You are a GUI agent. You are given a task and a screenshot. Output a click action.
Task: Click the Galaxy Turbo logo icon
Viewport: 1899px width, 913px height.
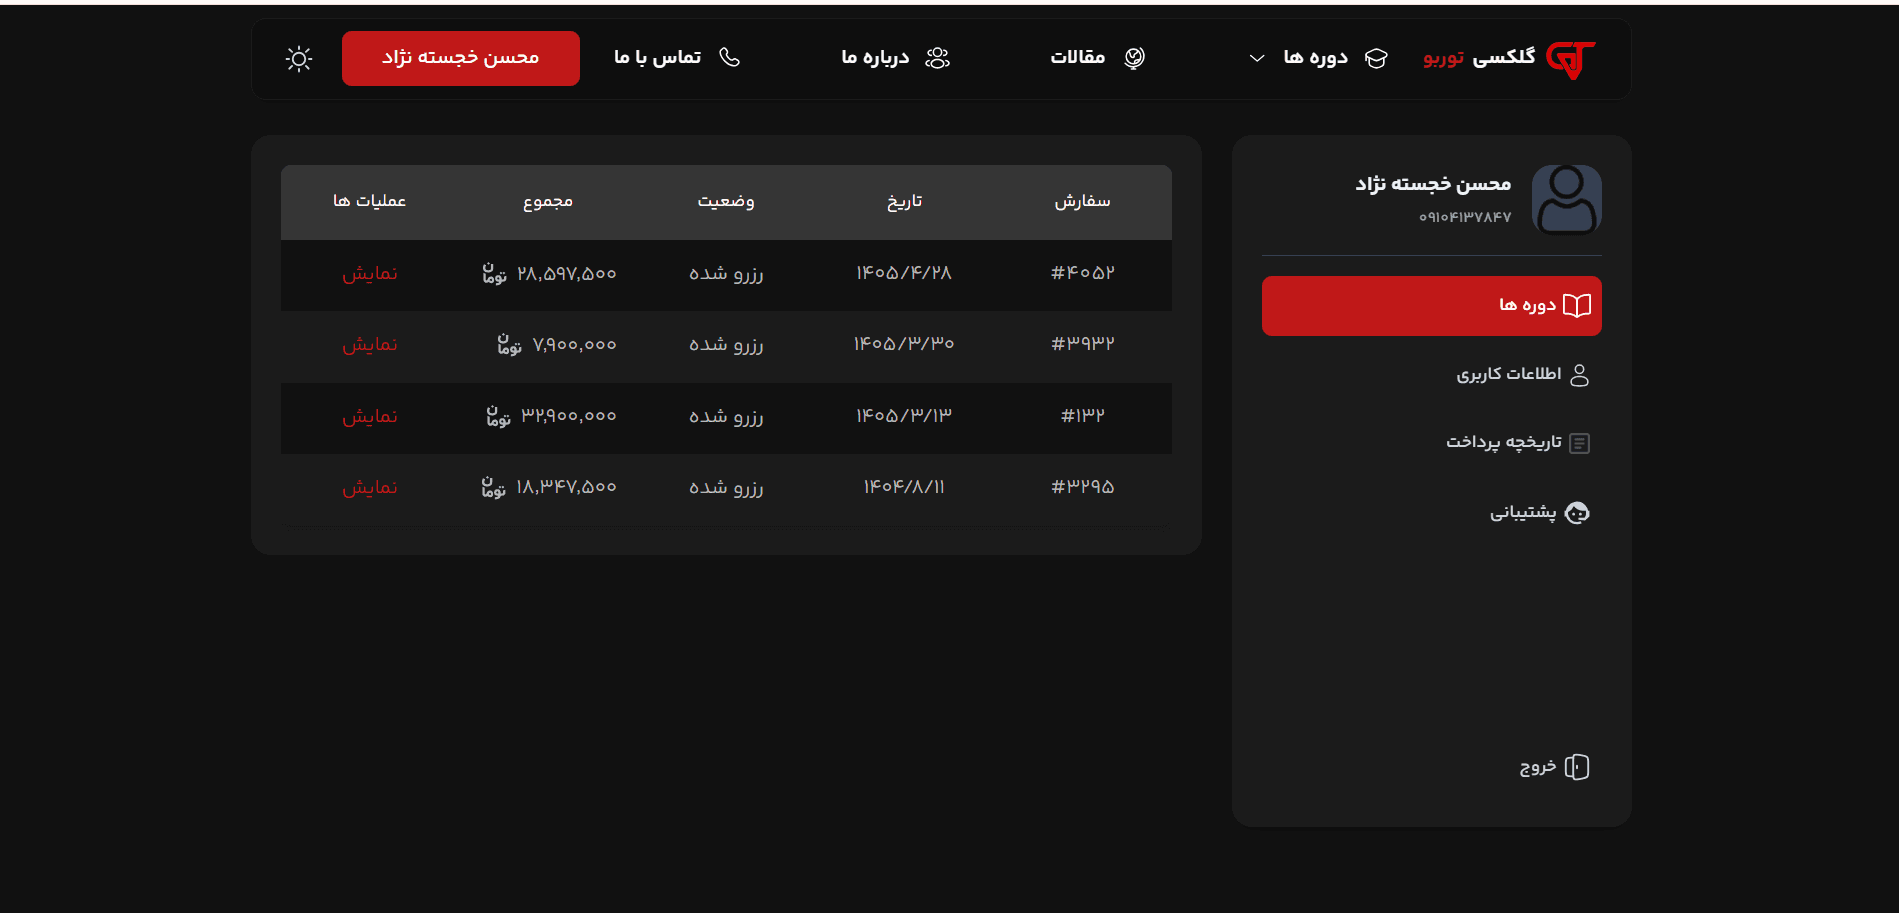point(1571,59)
